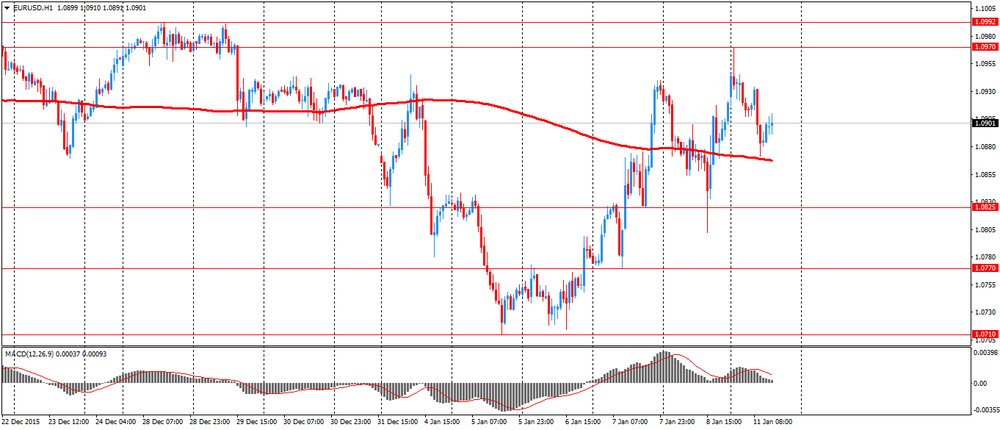1000x430 pixels.
Task: Select the 1.0992 red price label
Action: coord(985,22)
